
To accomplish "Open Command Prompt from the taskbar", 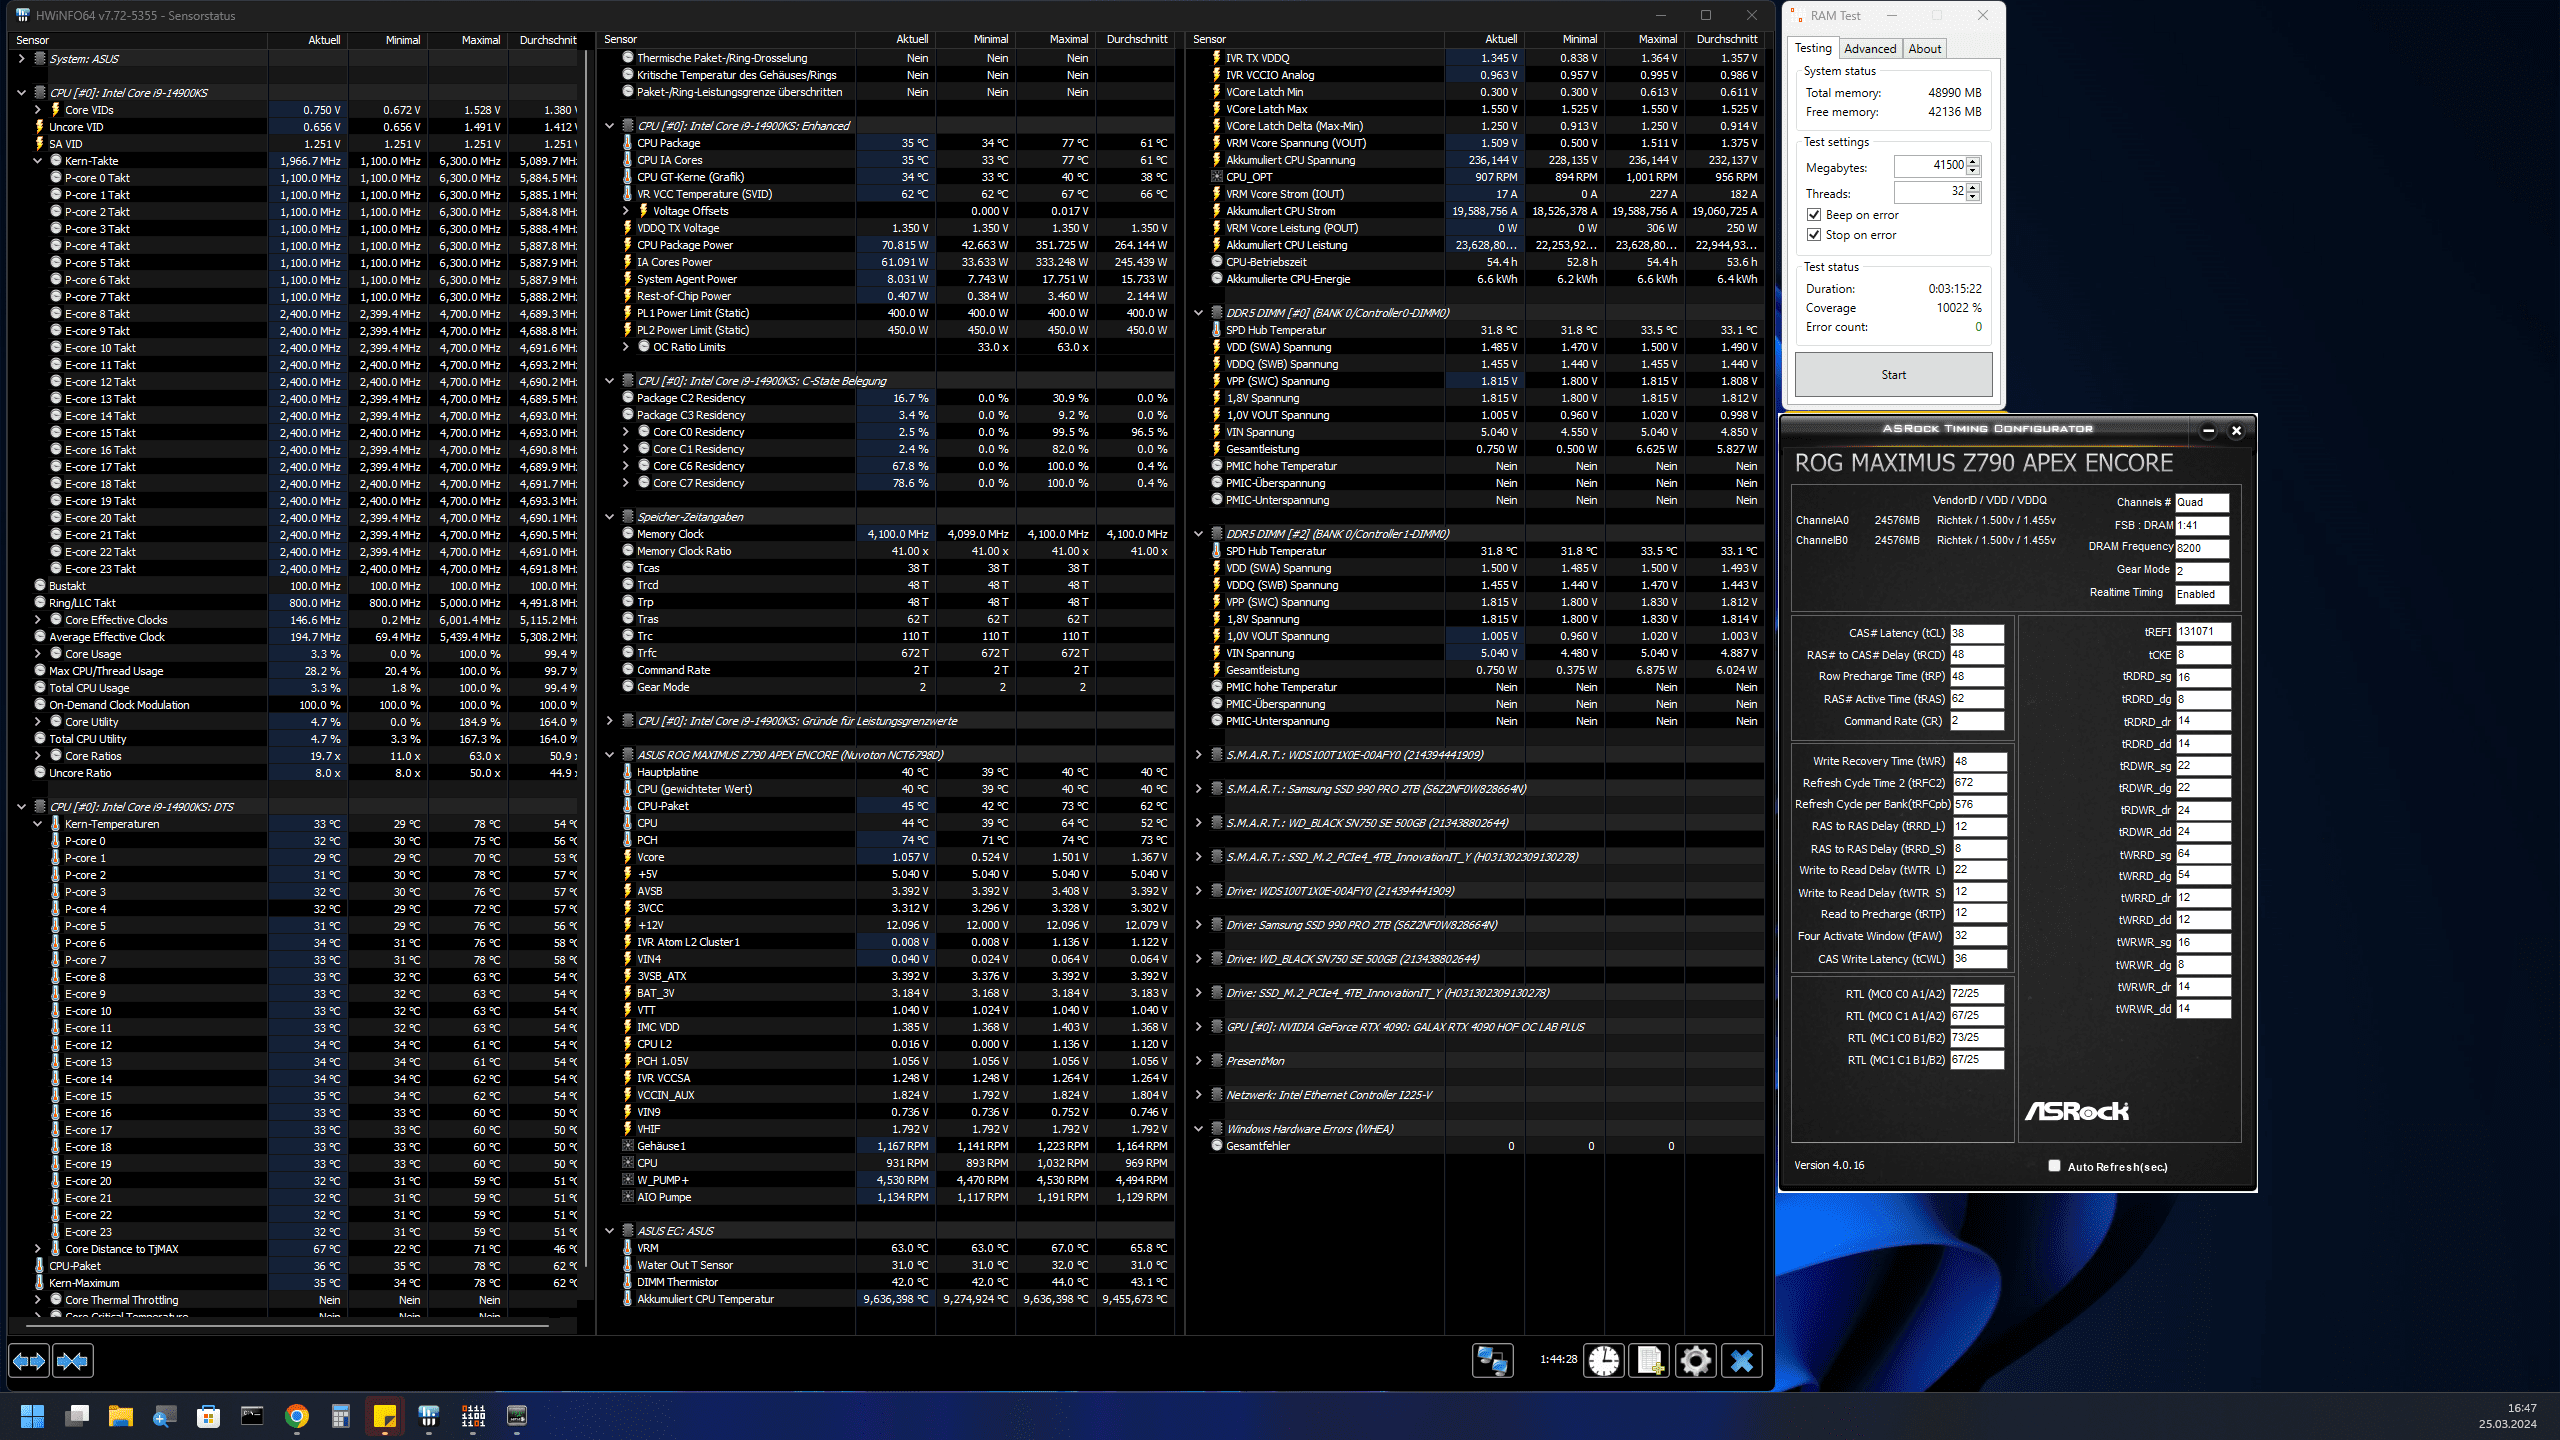I will pos(253,1416).
